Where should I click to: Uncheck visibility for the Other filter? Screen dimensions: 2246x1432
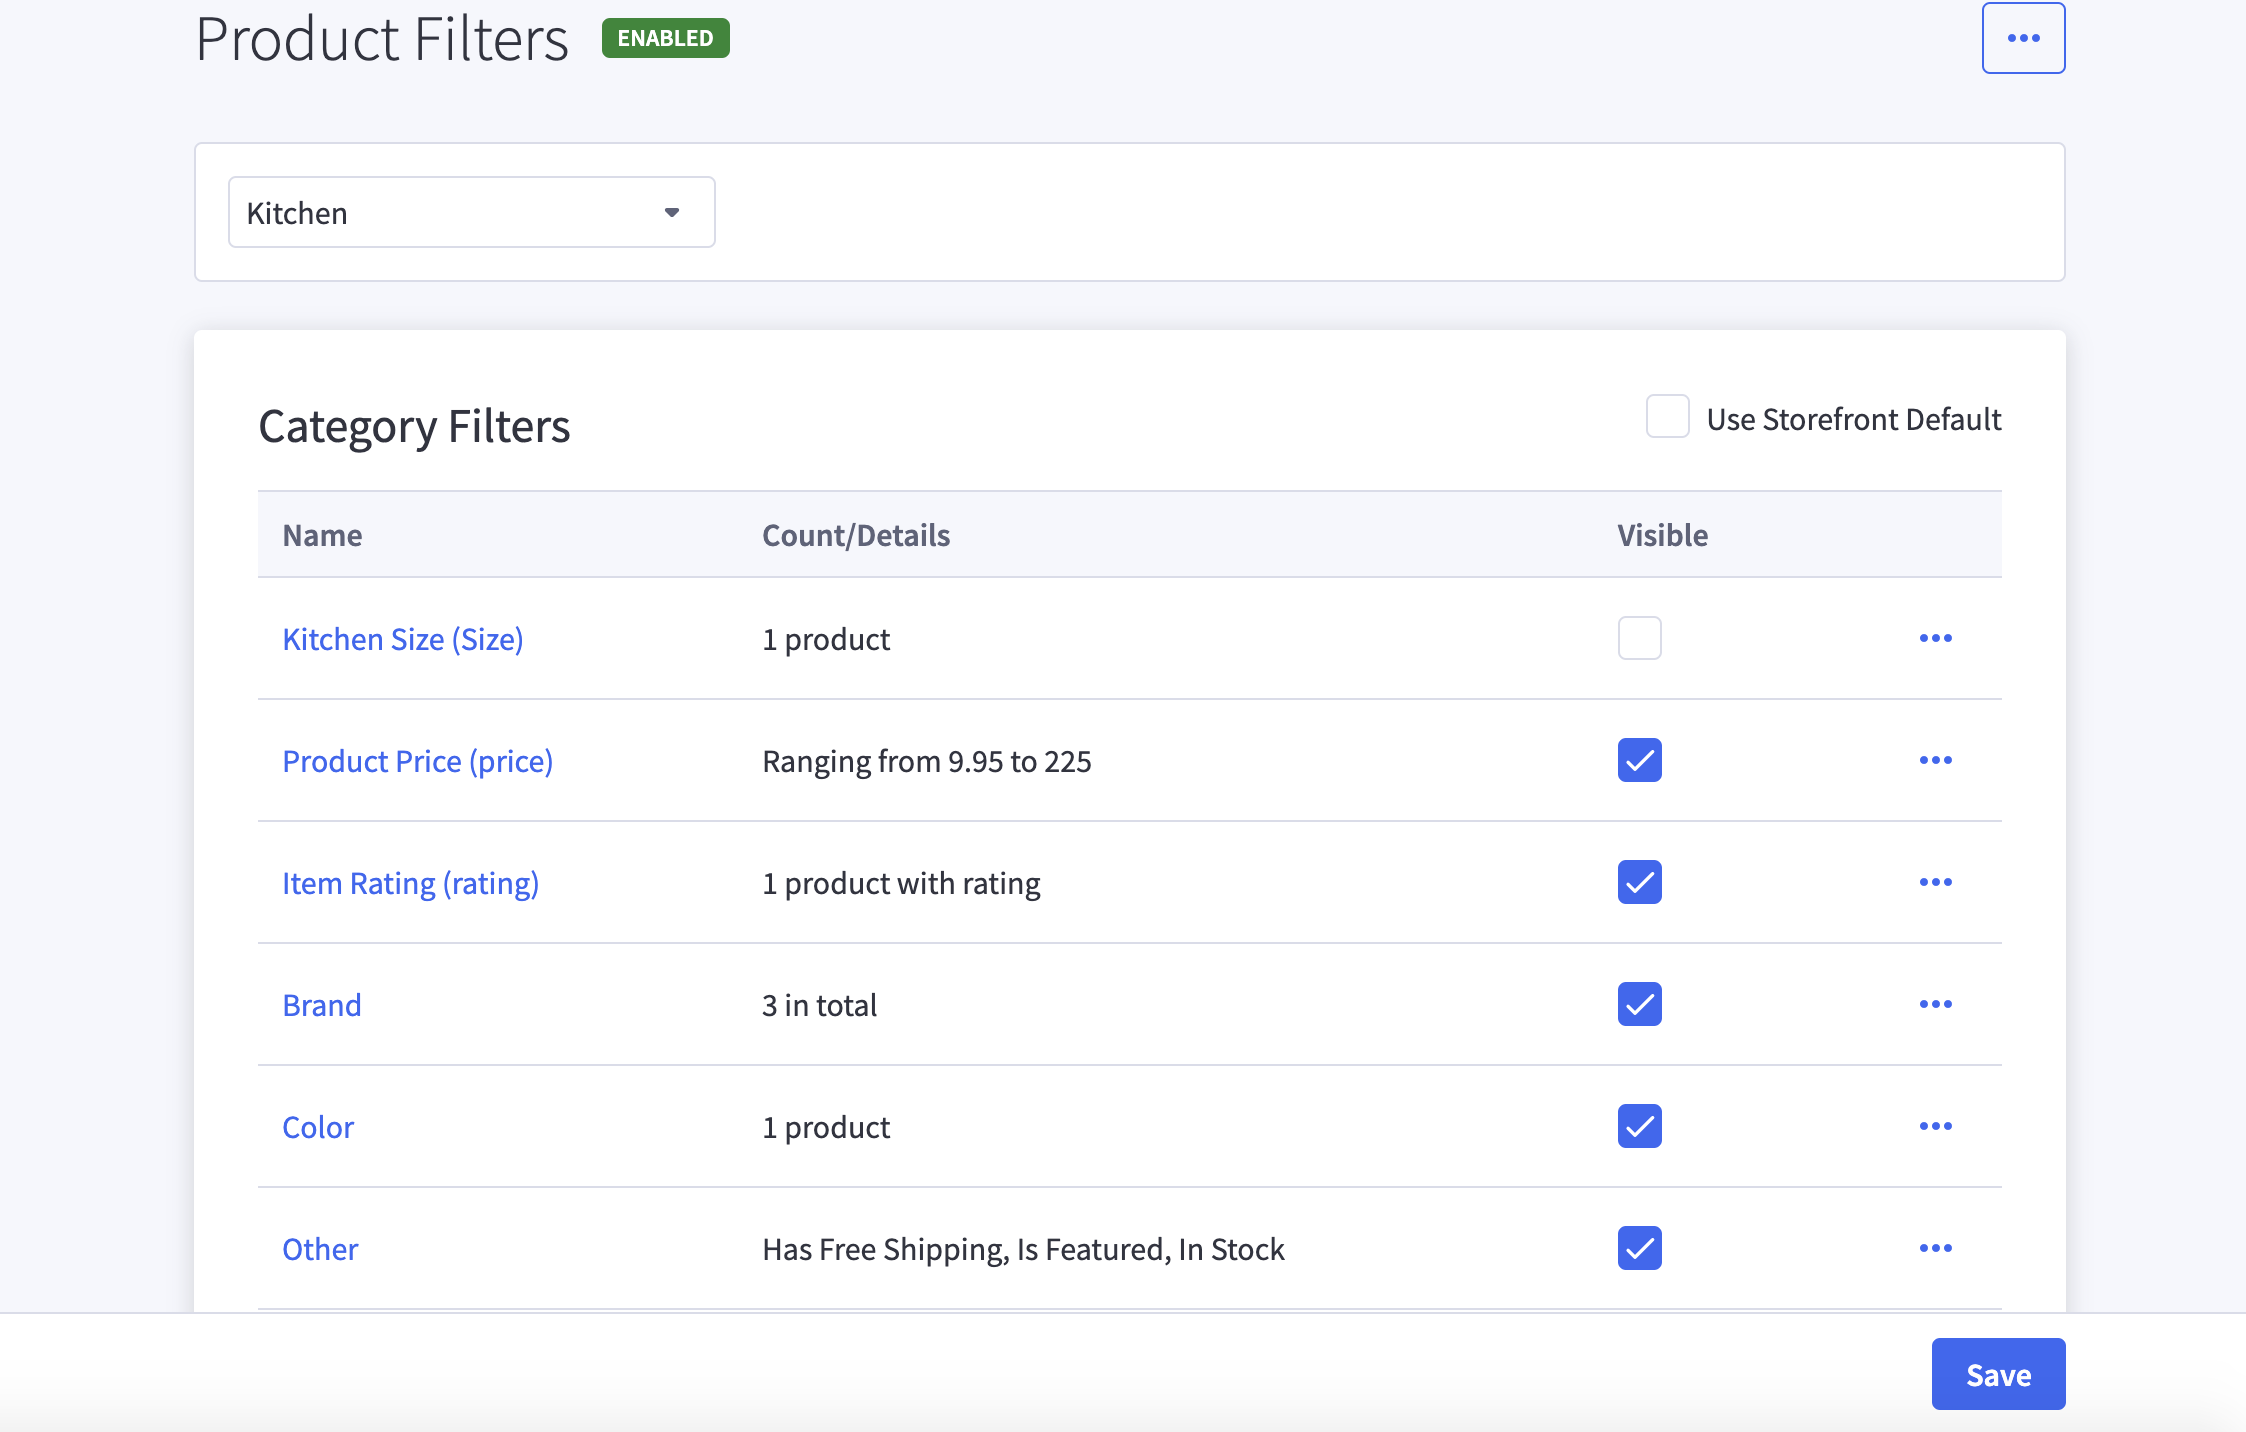click(1638, 1248)
